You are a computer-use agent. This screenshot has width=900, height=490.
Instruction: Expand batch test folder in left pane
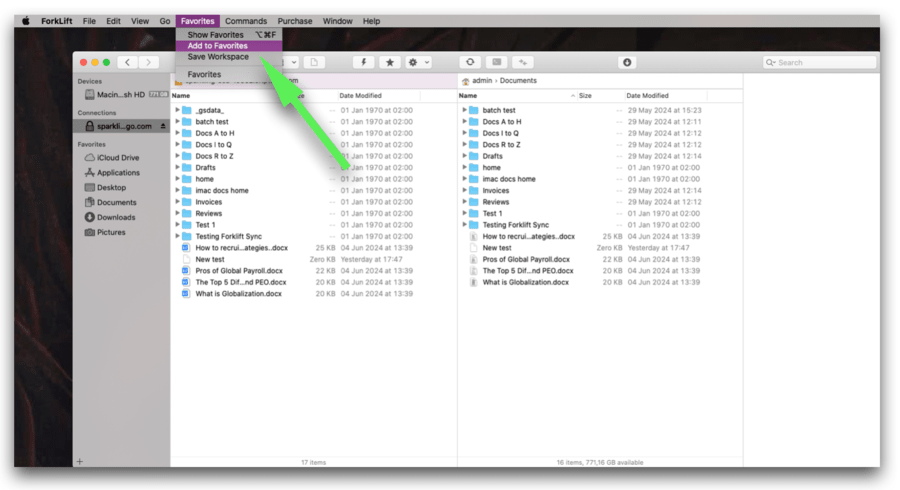point(177,121)
